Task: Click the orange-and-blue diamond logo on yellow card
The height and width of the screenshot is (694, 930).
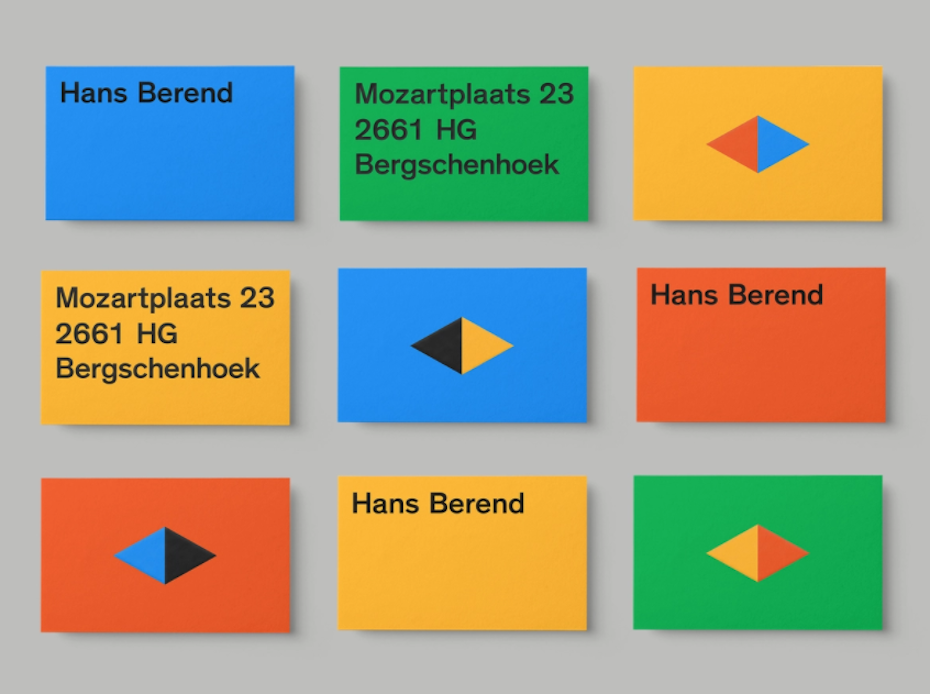Action: [x=757, y=144]
